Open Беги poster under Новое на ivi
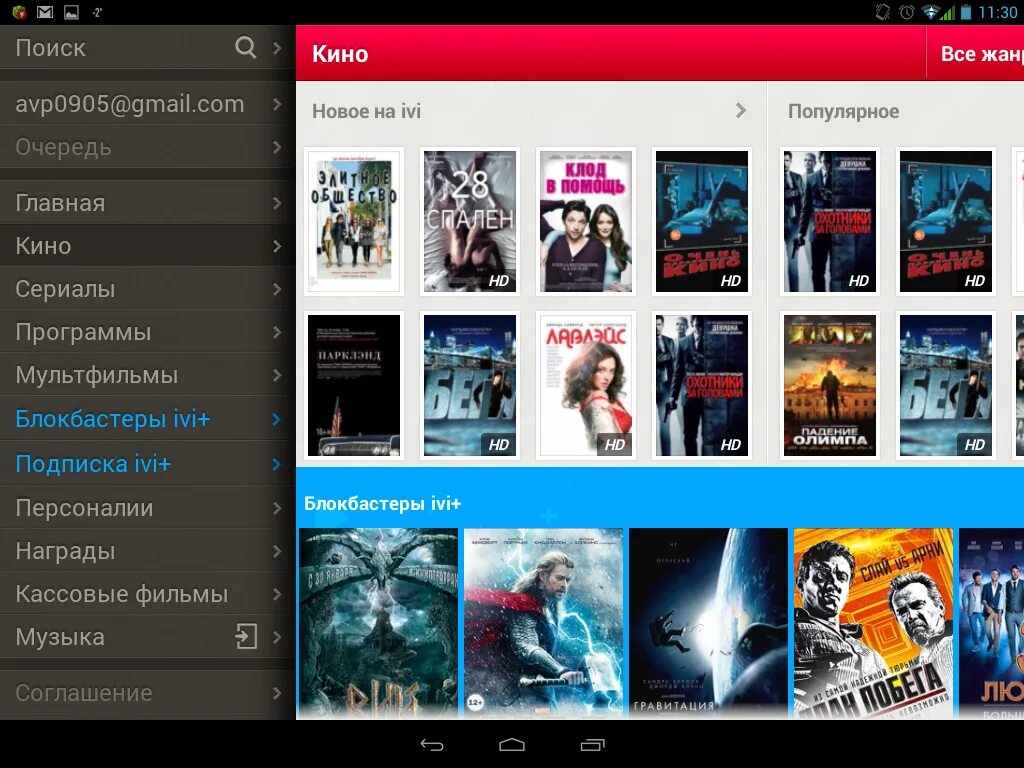The image size is (1024, 768). click(x=470, y=385)
